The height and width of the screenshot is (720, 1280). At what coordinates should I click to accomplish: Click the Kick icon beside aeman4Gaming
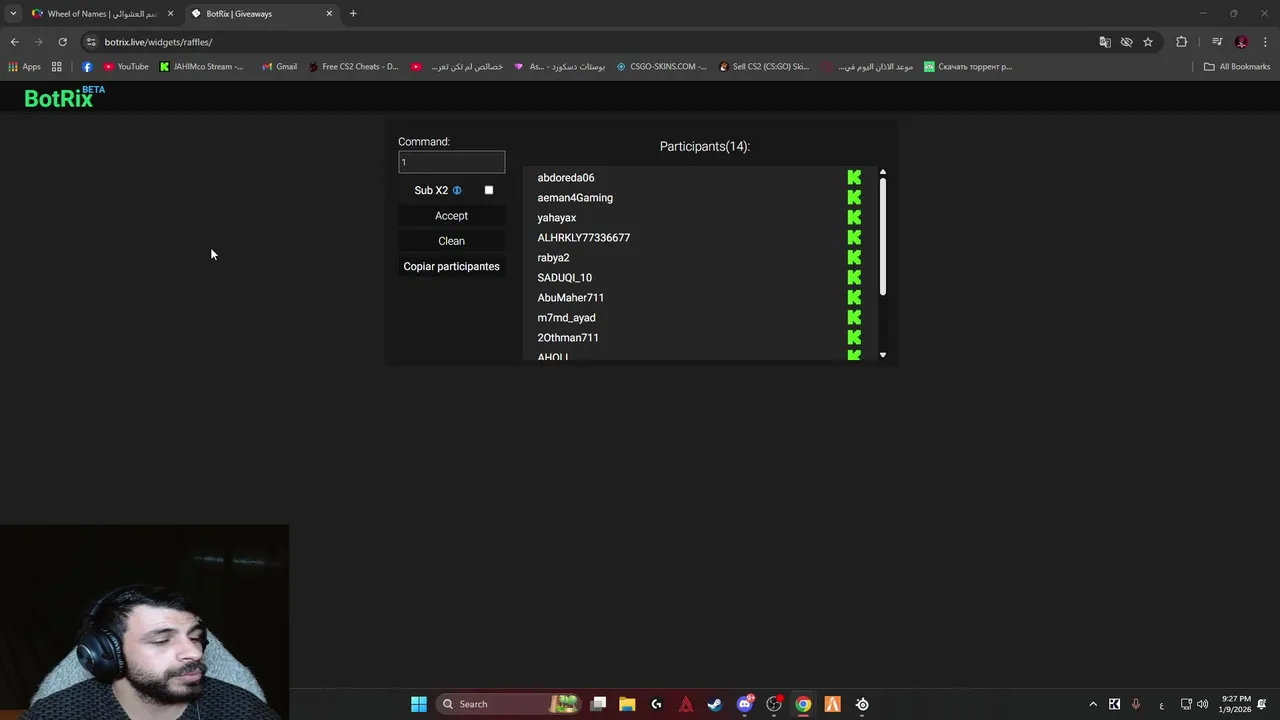pos(854,197)
